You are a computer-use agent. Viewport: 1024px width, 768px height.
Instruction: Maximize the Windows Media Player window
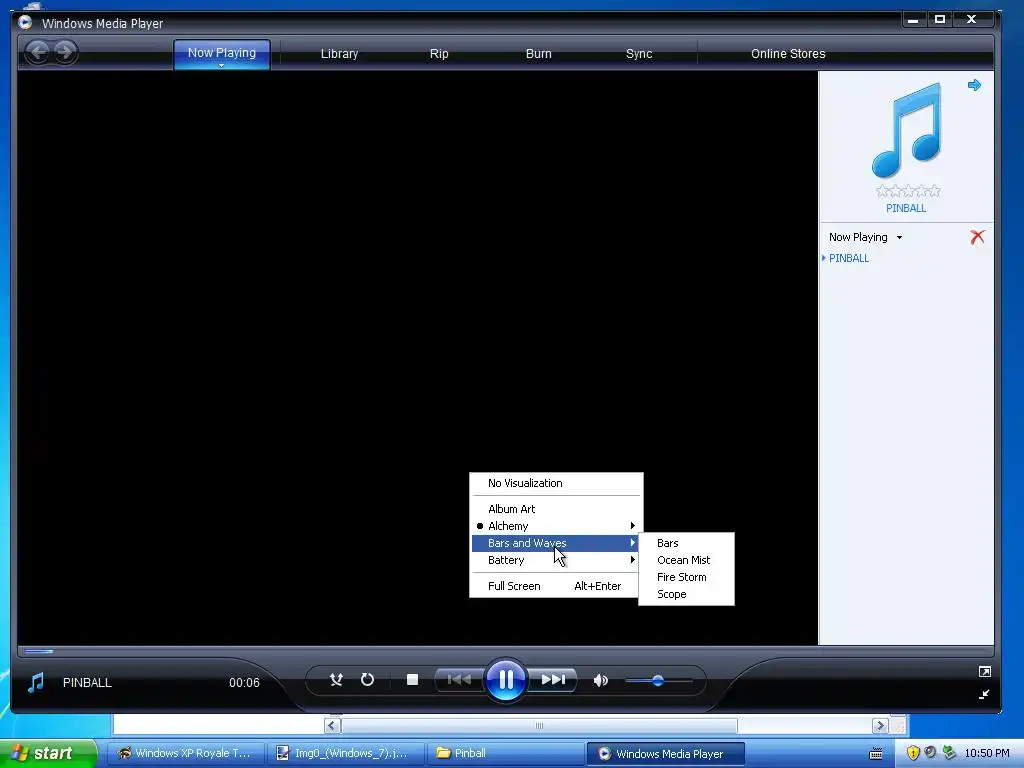(940, 20)
